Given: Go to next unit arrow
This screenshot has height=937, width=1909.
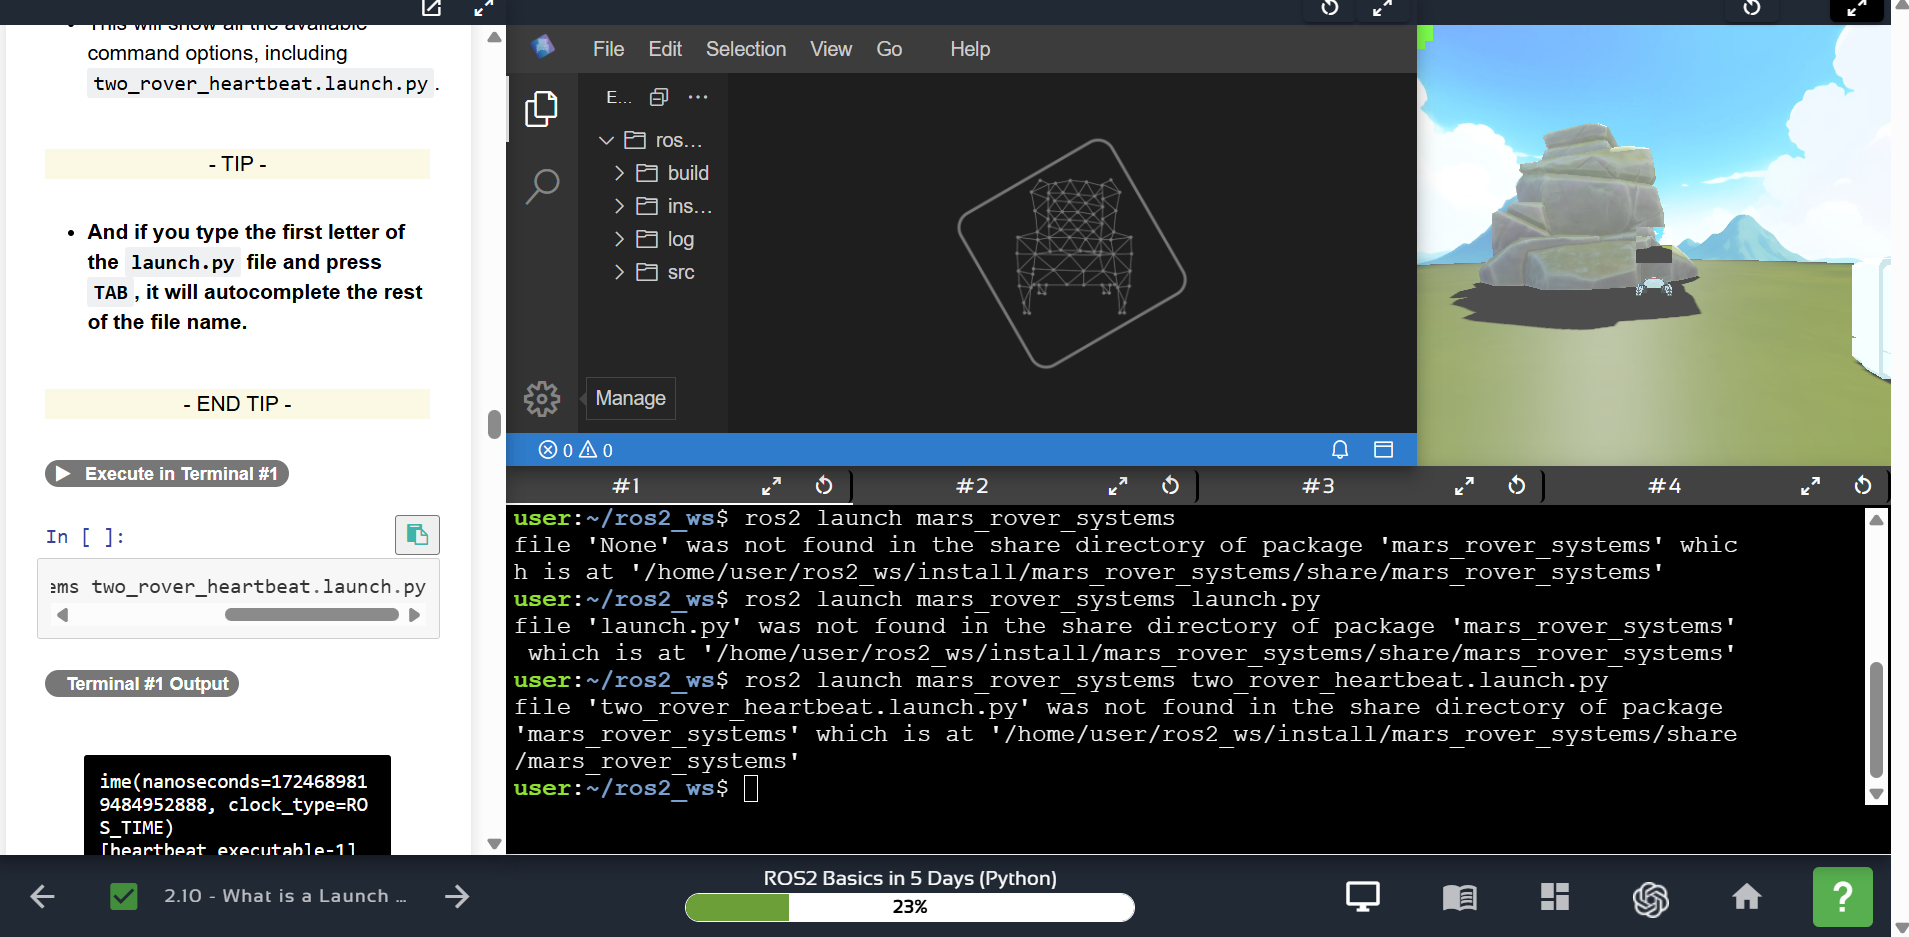Looking at the screenshot, I should coord(457,896).
